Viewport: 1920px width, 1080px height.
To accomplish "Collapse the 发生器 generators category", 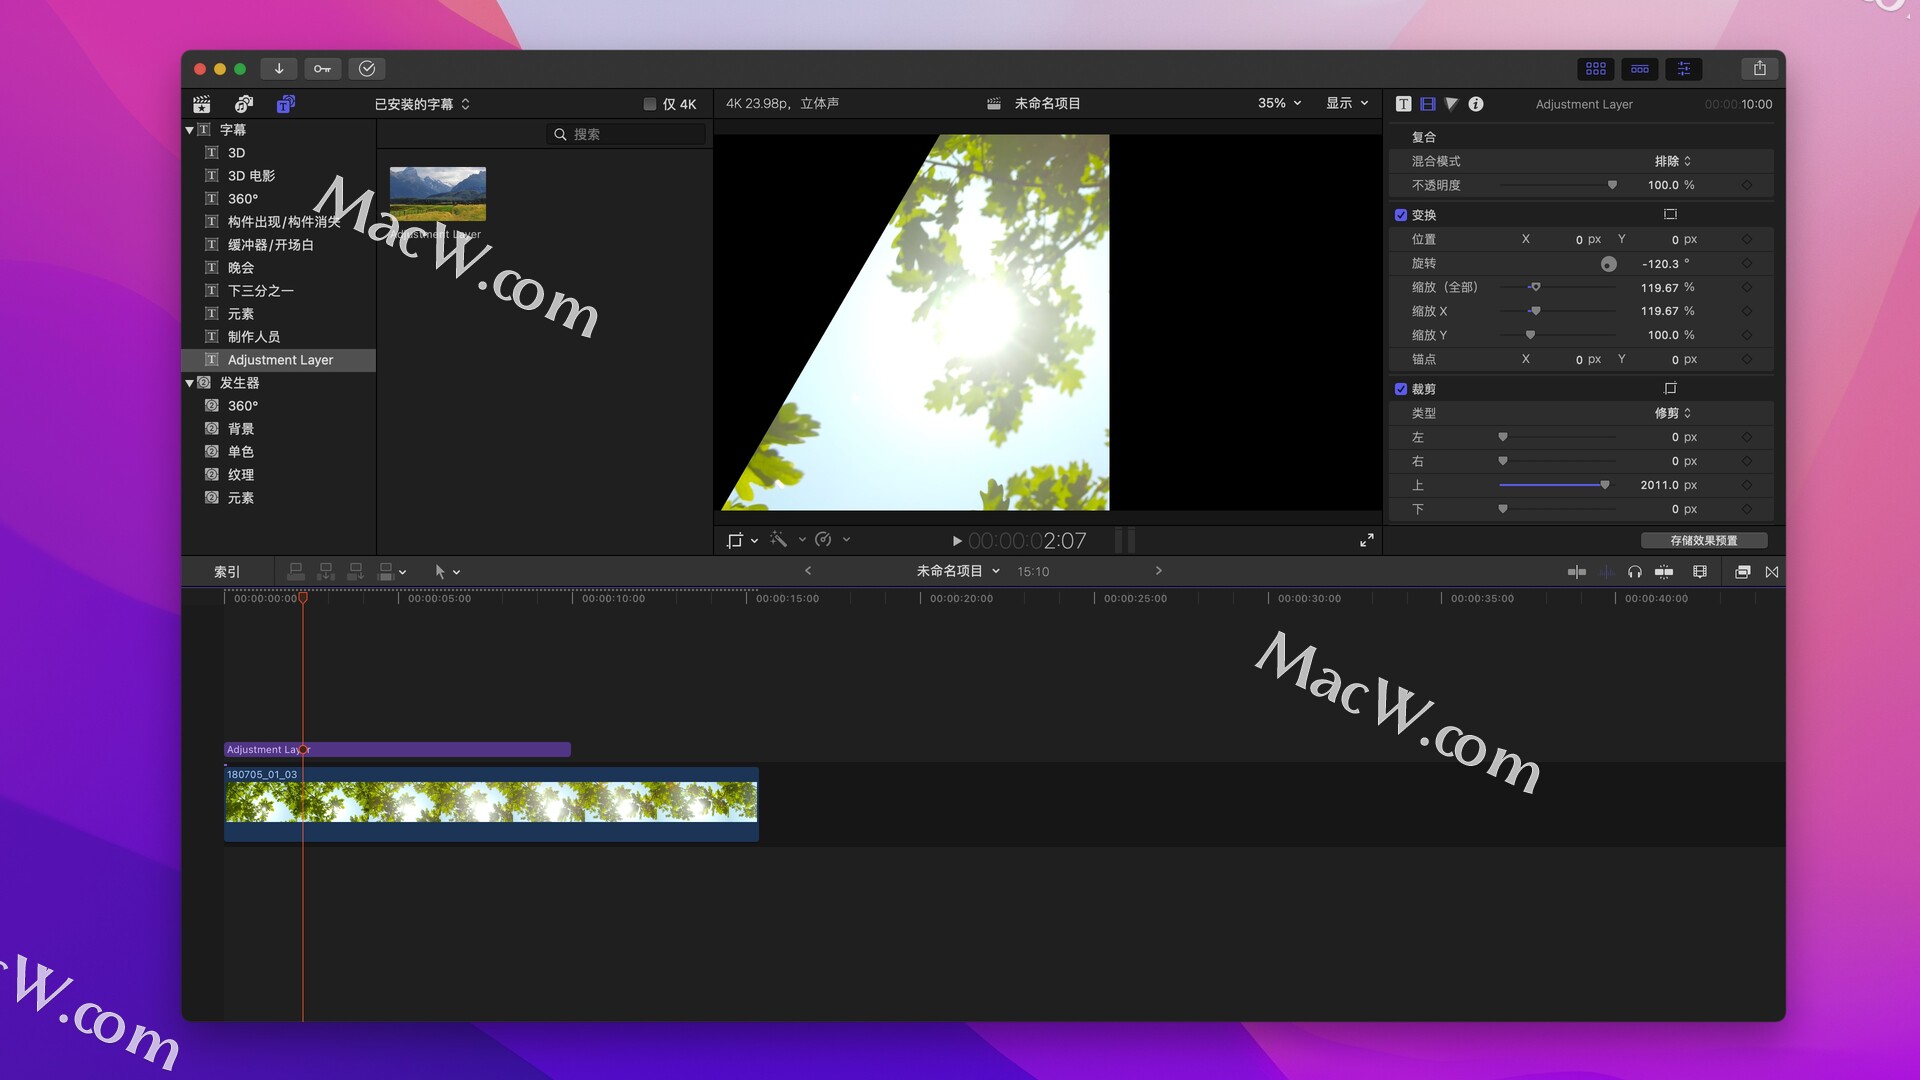I will (x=189, y=383).
